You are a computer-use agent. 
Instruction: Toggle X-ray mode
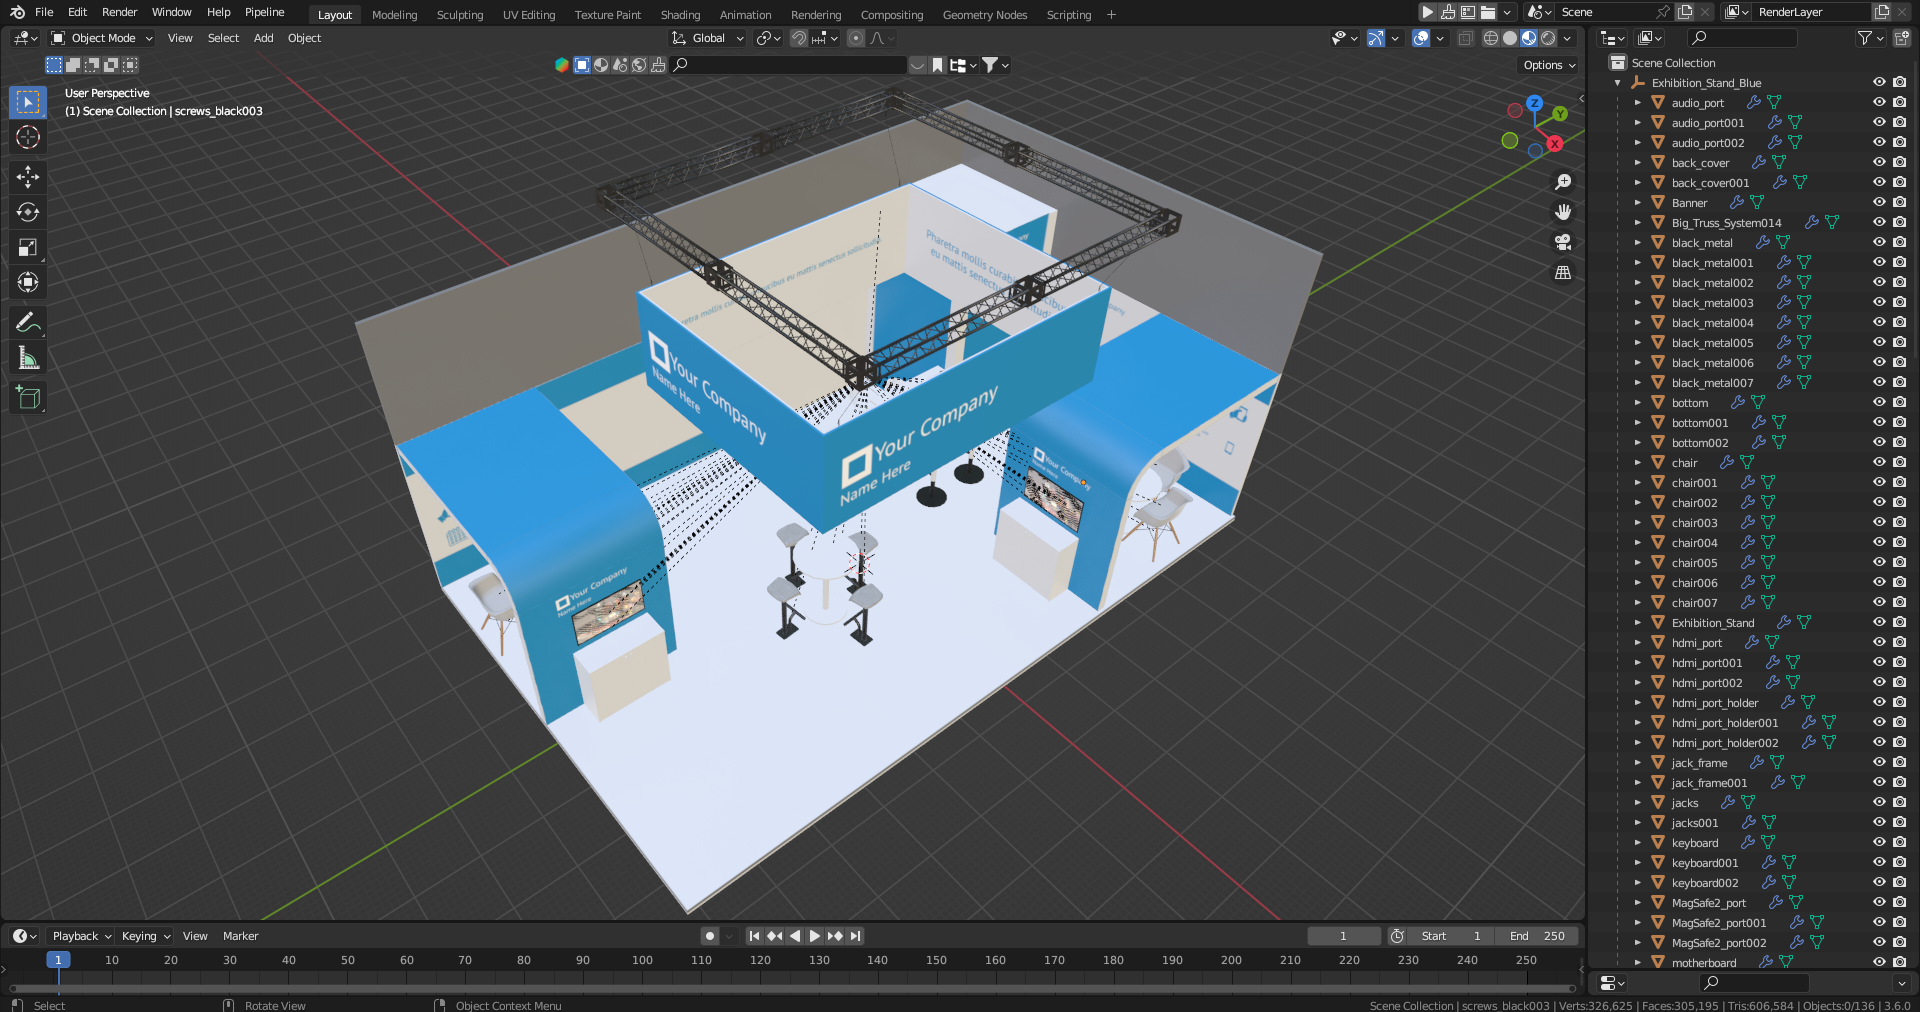[x=1465, y=38]
